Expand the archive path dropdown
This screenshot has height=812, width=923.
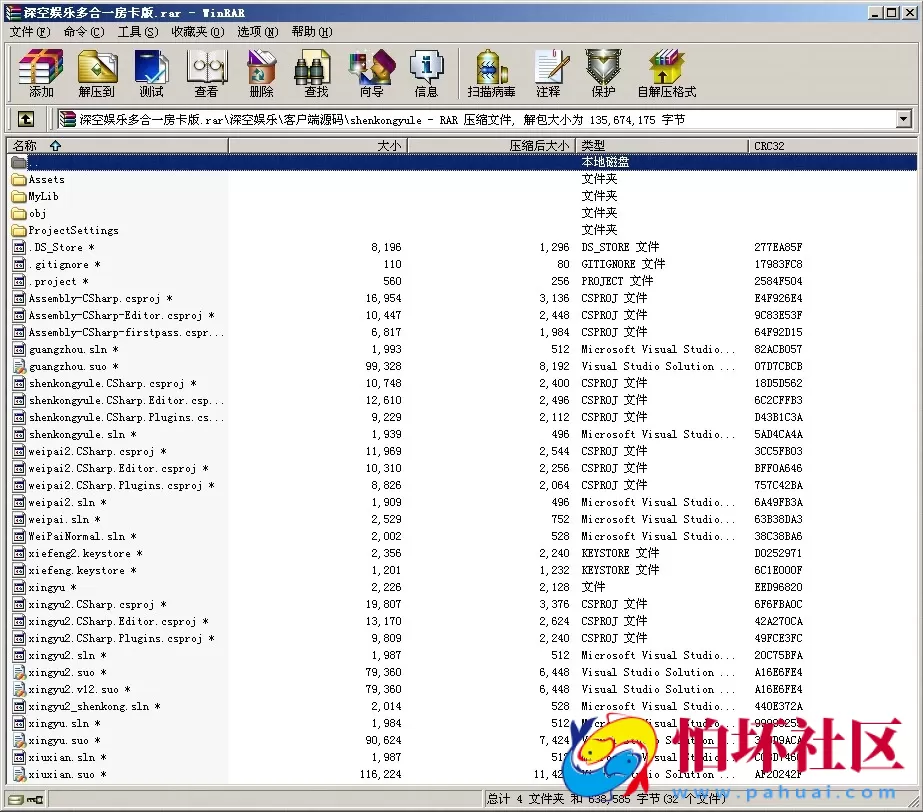point(903,119)
